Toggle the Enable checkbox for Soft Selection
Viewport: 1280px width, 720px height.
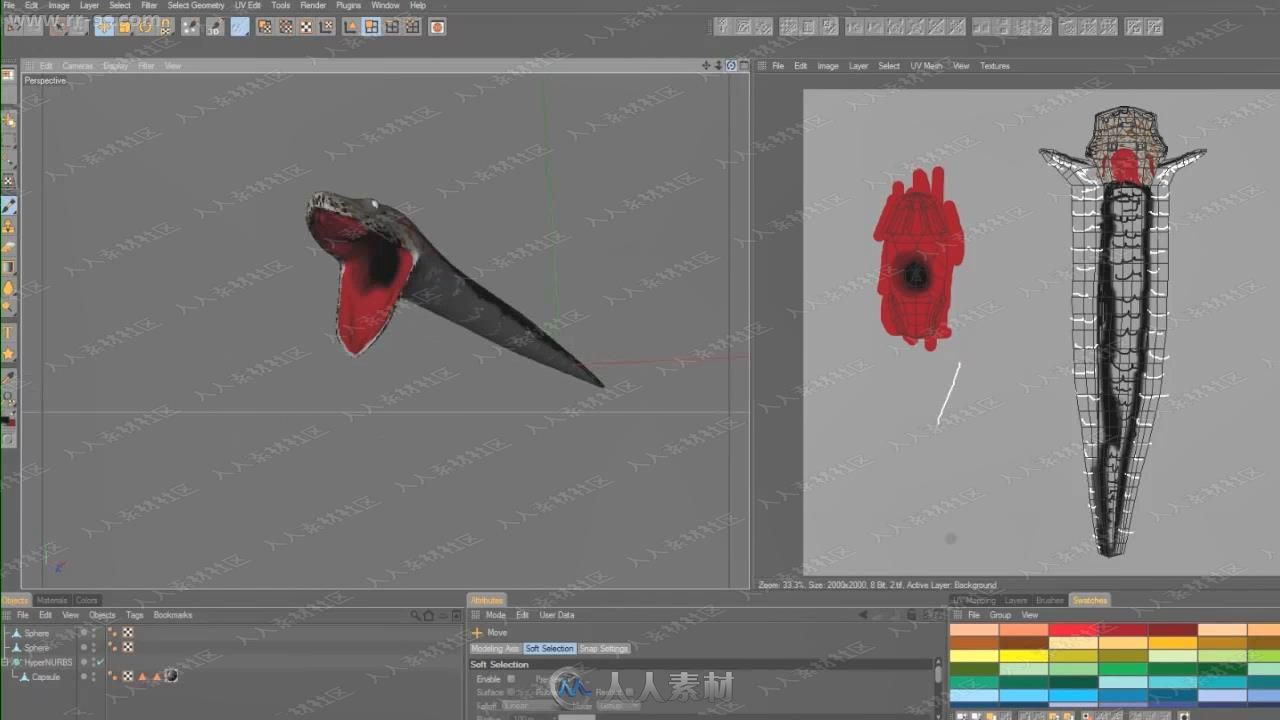tap(511, 679)
